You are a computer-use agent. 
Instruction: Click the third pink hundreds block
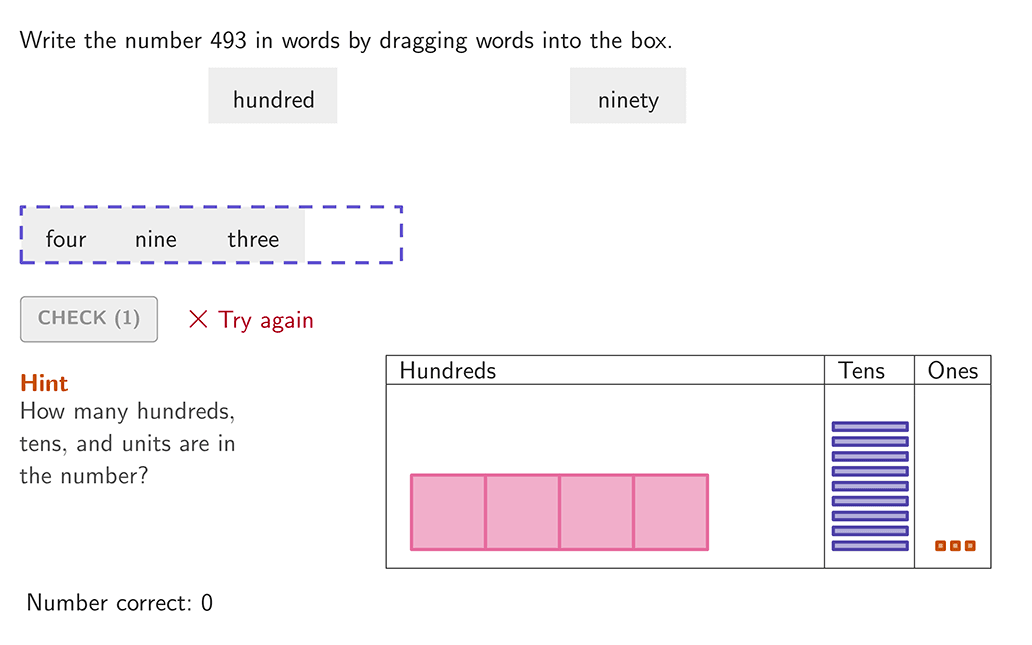(596, 512)
